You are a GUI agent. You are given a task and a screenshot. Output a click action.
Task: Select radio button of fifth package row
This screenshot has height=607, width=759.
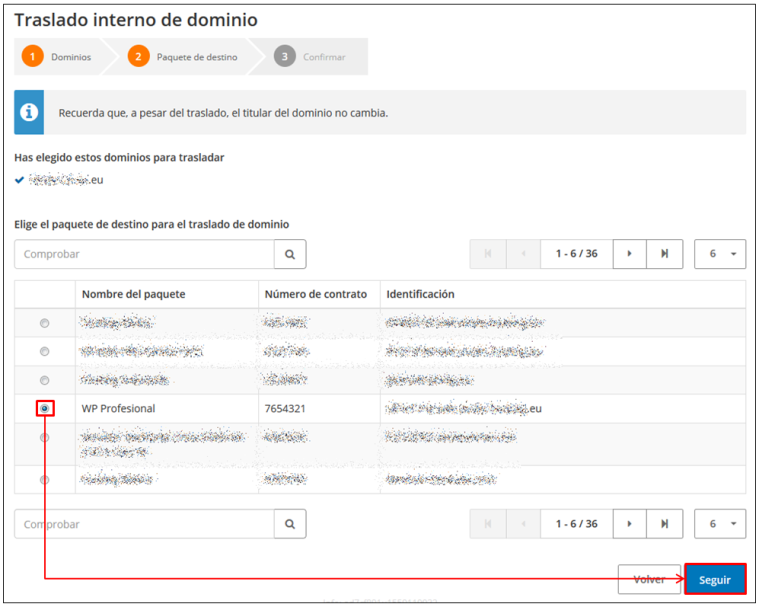click(45, 438)
